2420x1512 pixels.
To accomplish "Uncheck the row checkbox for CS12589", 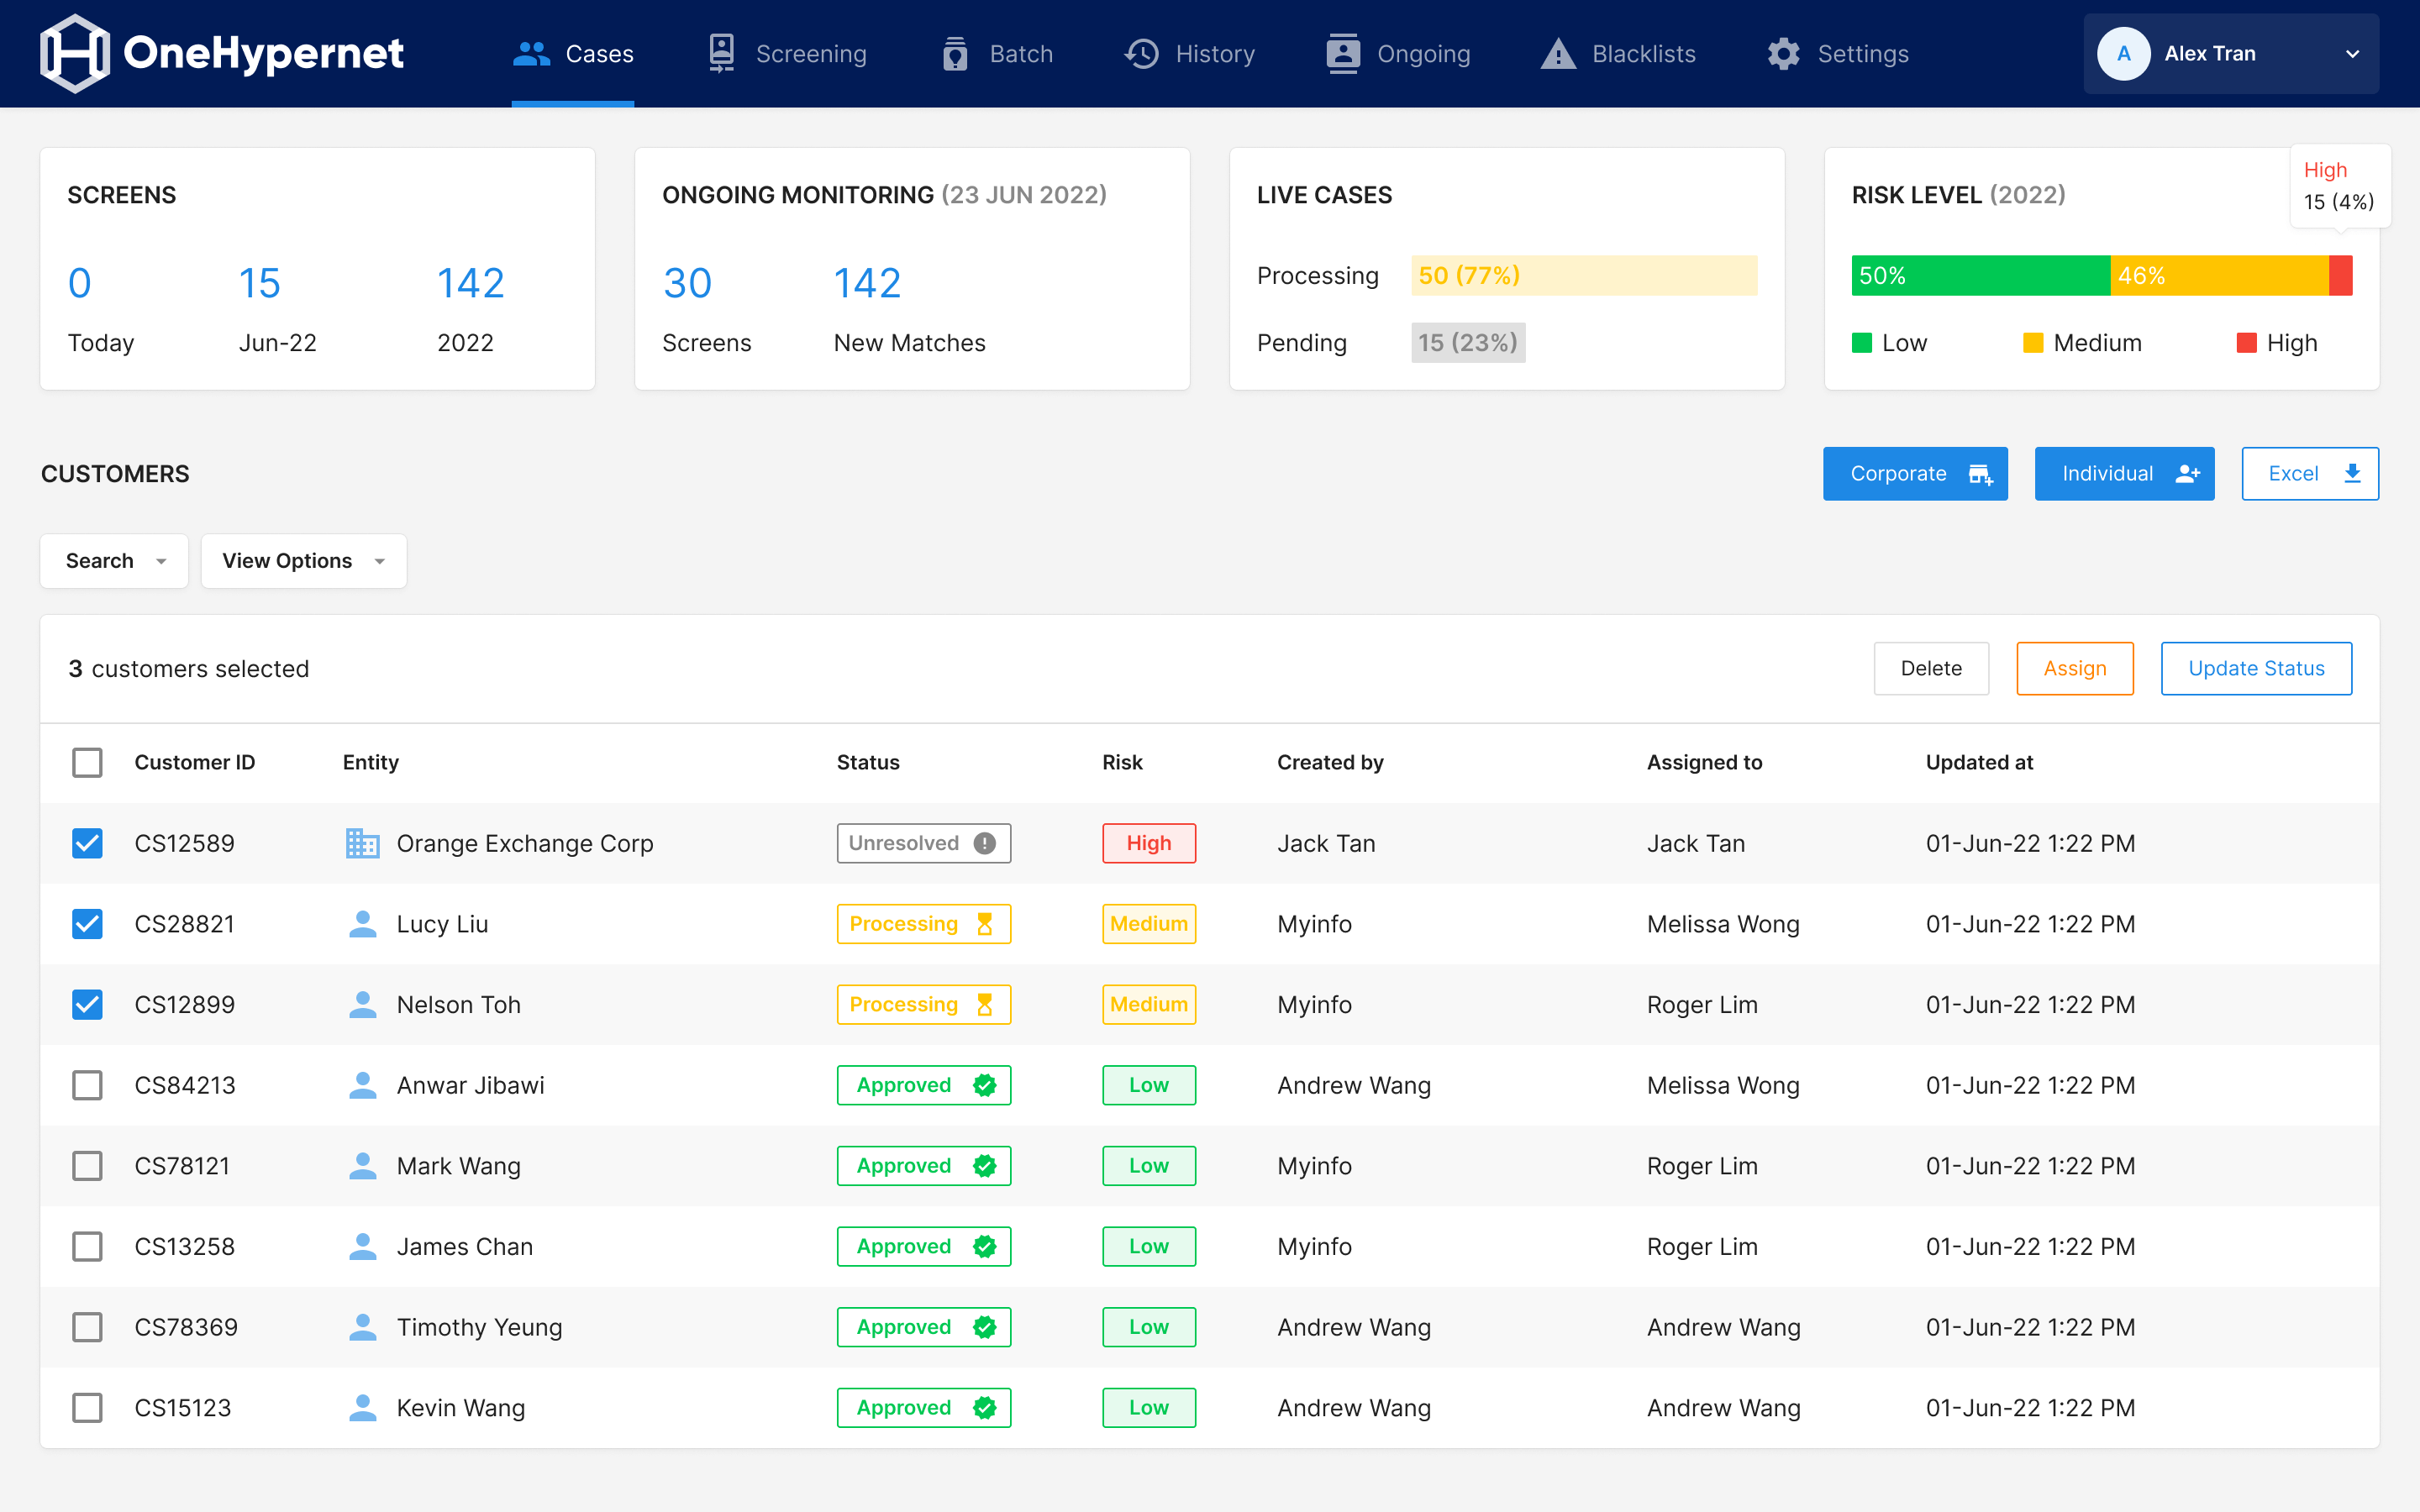I will click(87, 843).
